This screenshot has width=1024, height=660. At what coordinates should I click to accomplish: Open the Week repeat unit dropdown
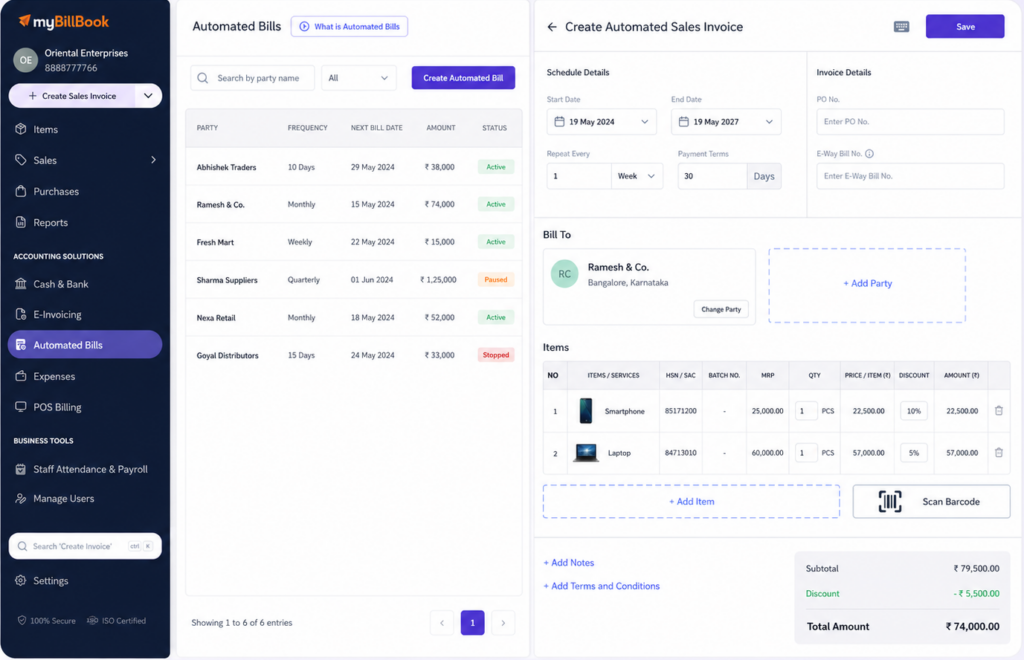[x=637, y=176]
